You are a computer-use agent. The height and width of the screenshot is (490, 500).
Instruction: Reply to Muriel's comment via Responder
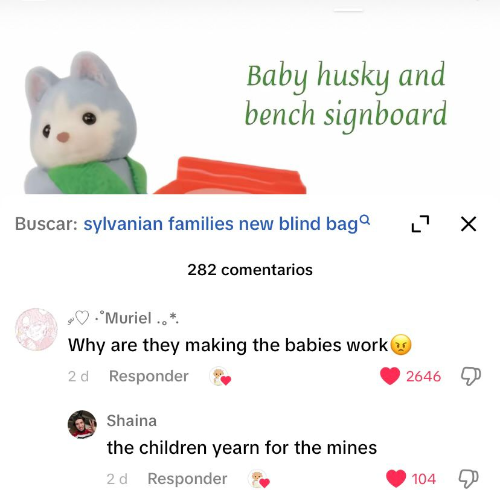point(149,376)
